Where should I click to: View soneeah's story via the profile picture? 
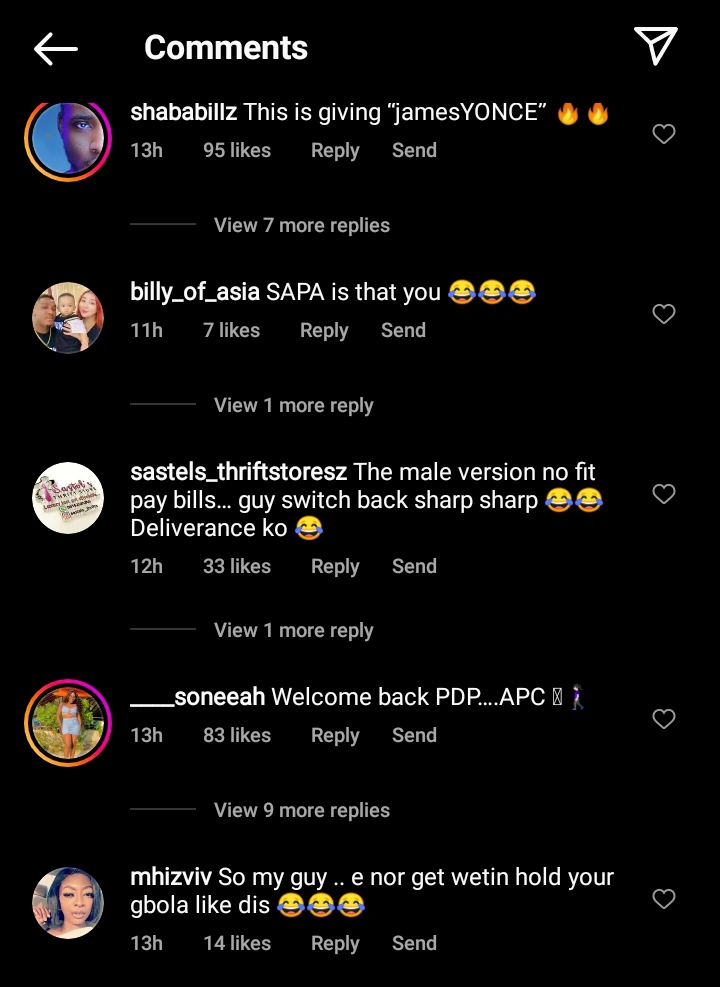point(68,723)
